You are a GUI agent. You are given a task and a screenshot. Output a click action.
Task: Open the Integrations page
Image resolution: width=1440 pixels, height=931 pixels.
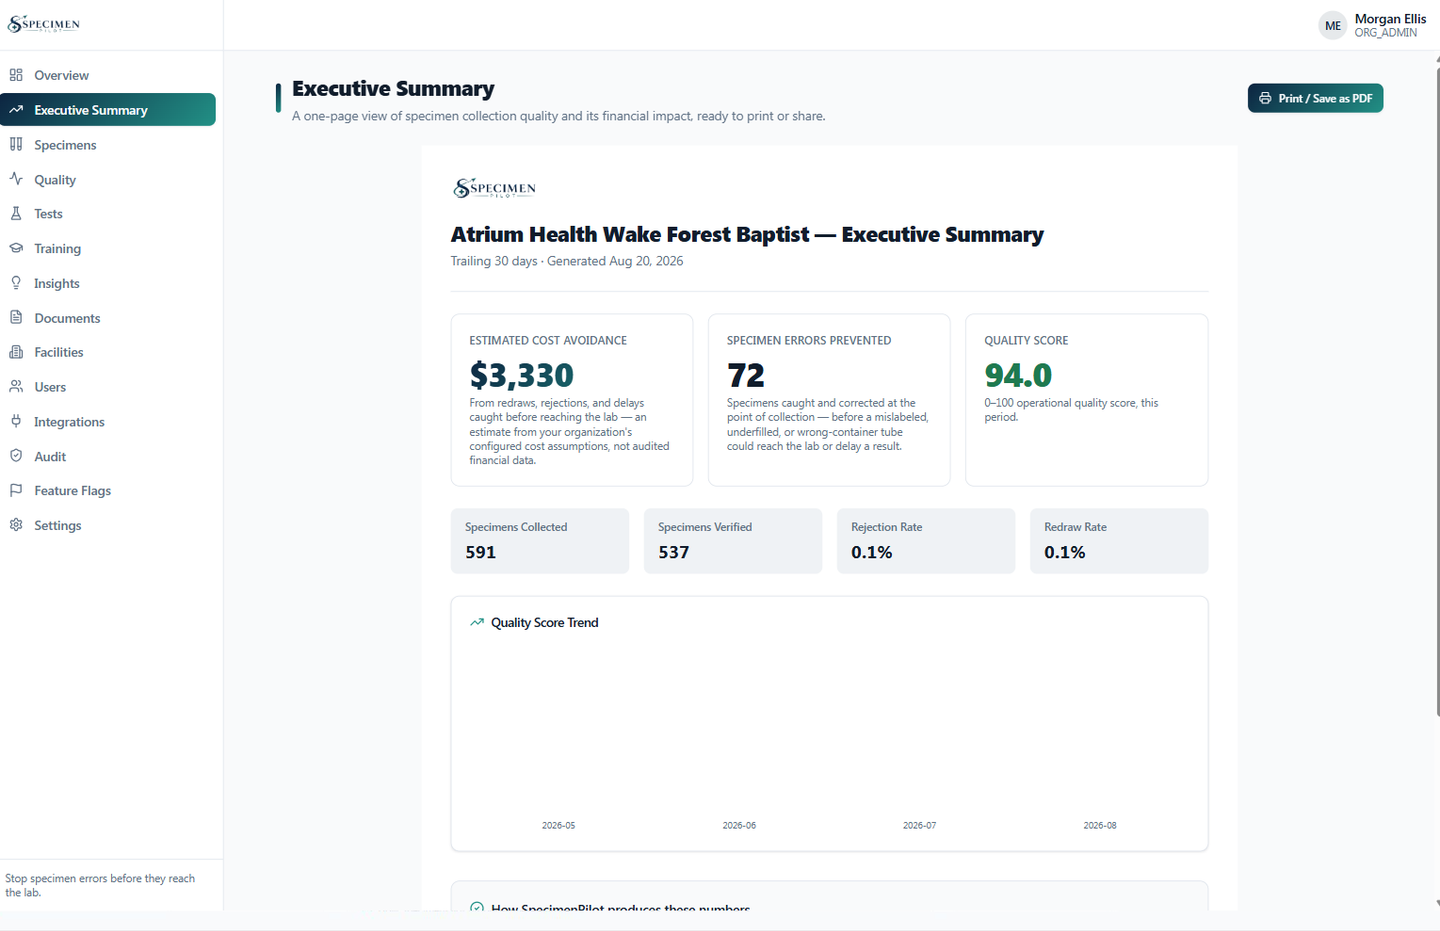108,422
